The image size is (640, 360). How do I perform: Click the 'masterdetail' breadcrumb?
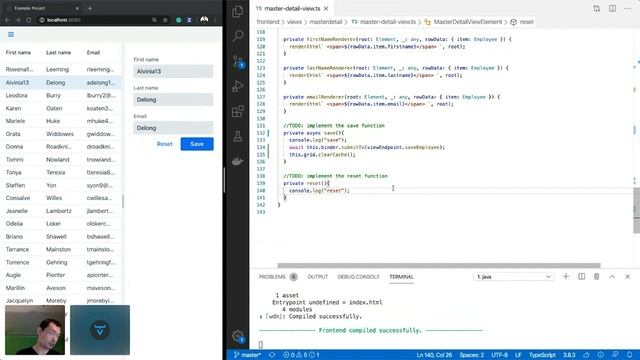click(325, 22)
